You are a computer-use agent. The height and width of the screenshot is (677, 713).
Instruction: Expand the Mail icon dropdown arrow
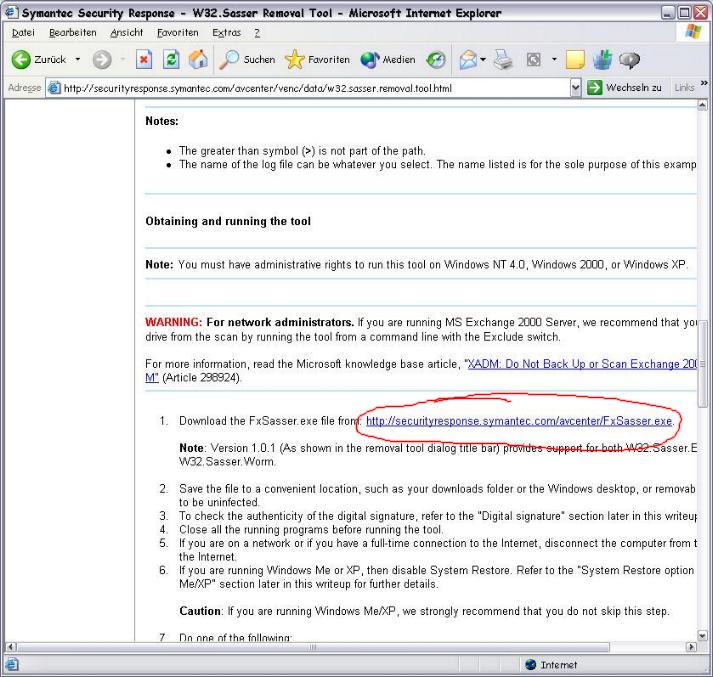tap(484, 60)
